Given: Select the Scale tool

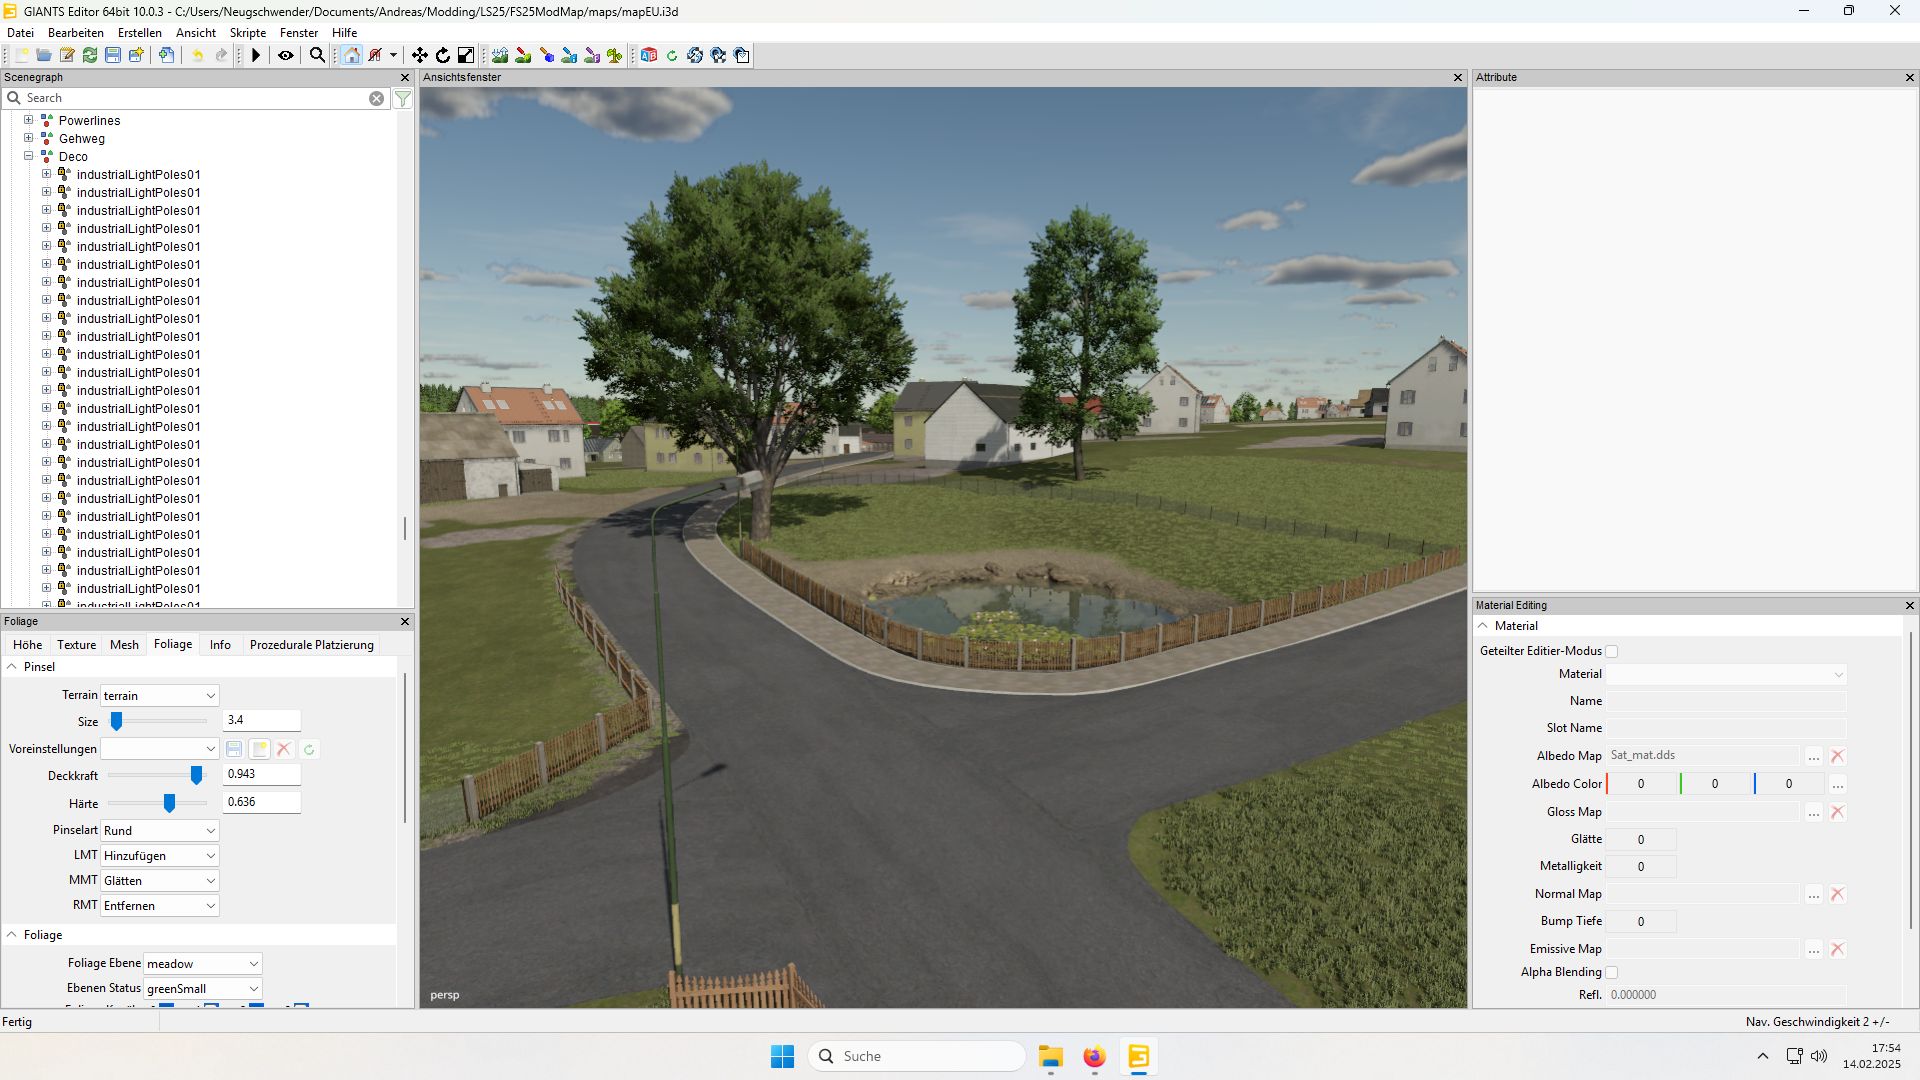Looking at the screenshot, I should coord(466,55).
